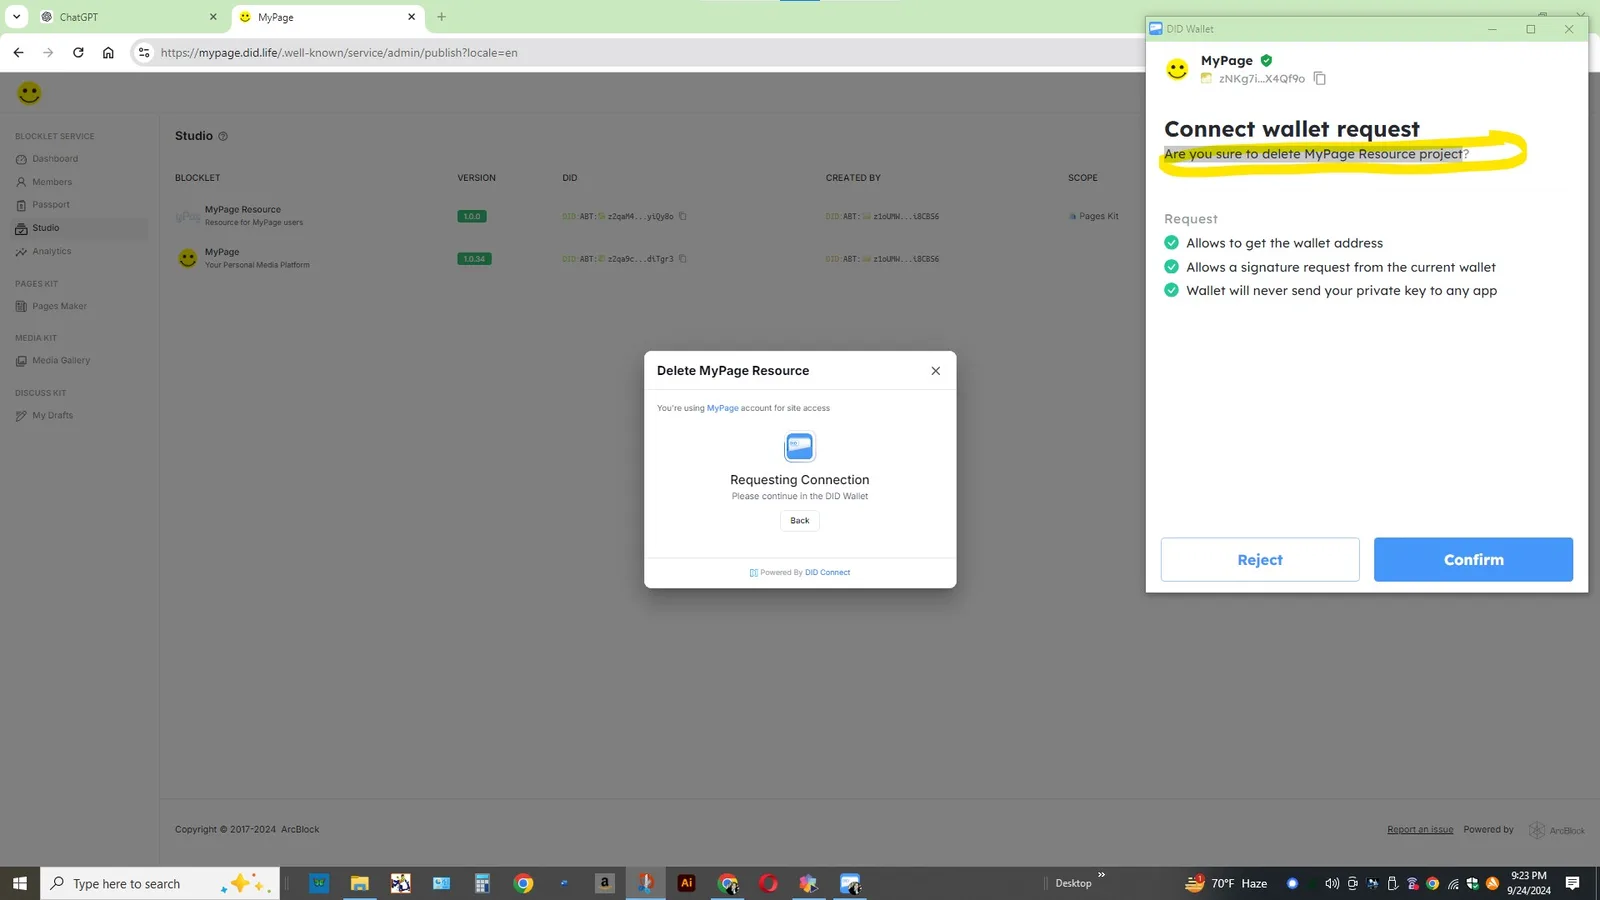Click the smiley logo above the sidebar
Image resolution: width=1600 pixels, height=900 pixels.
tap(29, 93)
